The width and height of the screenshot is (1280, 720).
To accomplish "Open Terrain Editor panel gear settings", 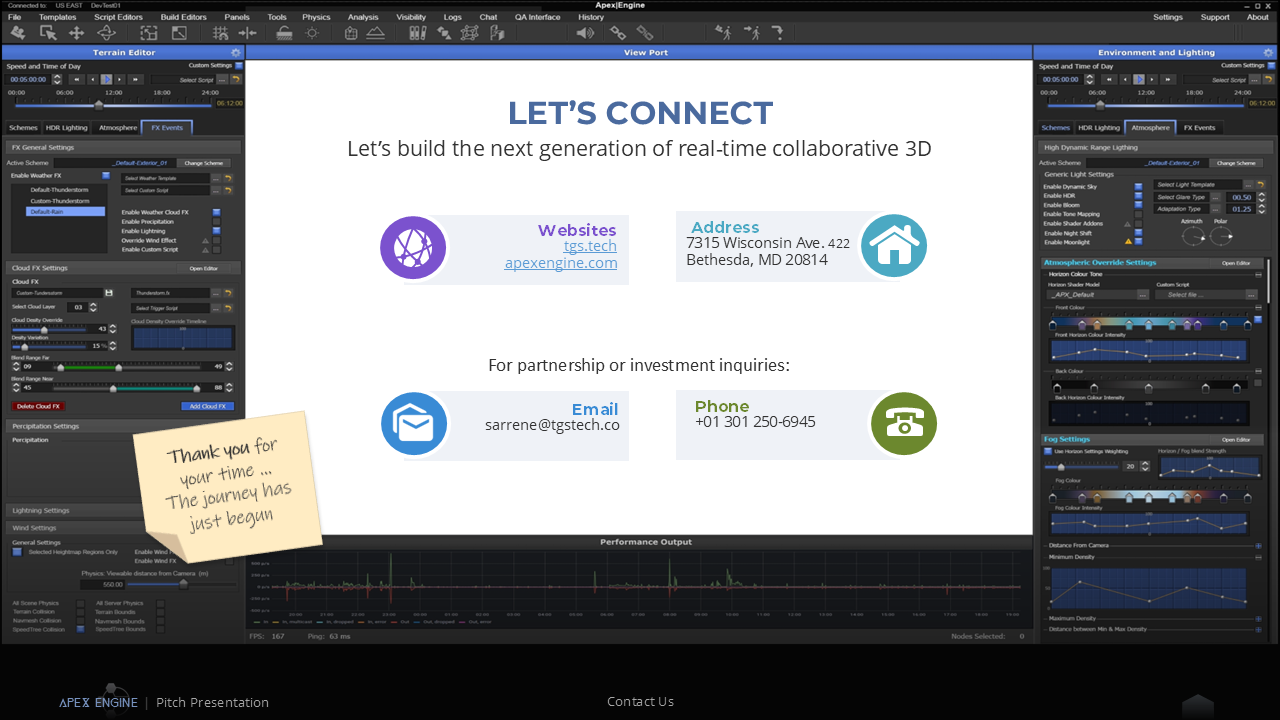I will click(235, 52).
